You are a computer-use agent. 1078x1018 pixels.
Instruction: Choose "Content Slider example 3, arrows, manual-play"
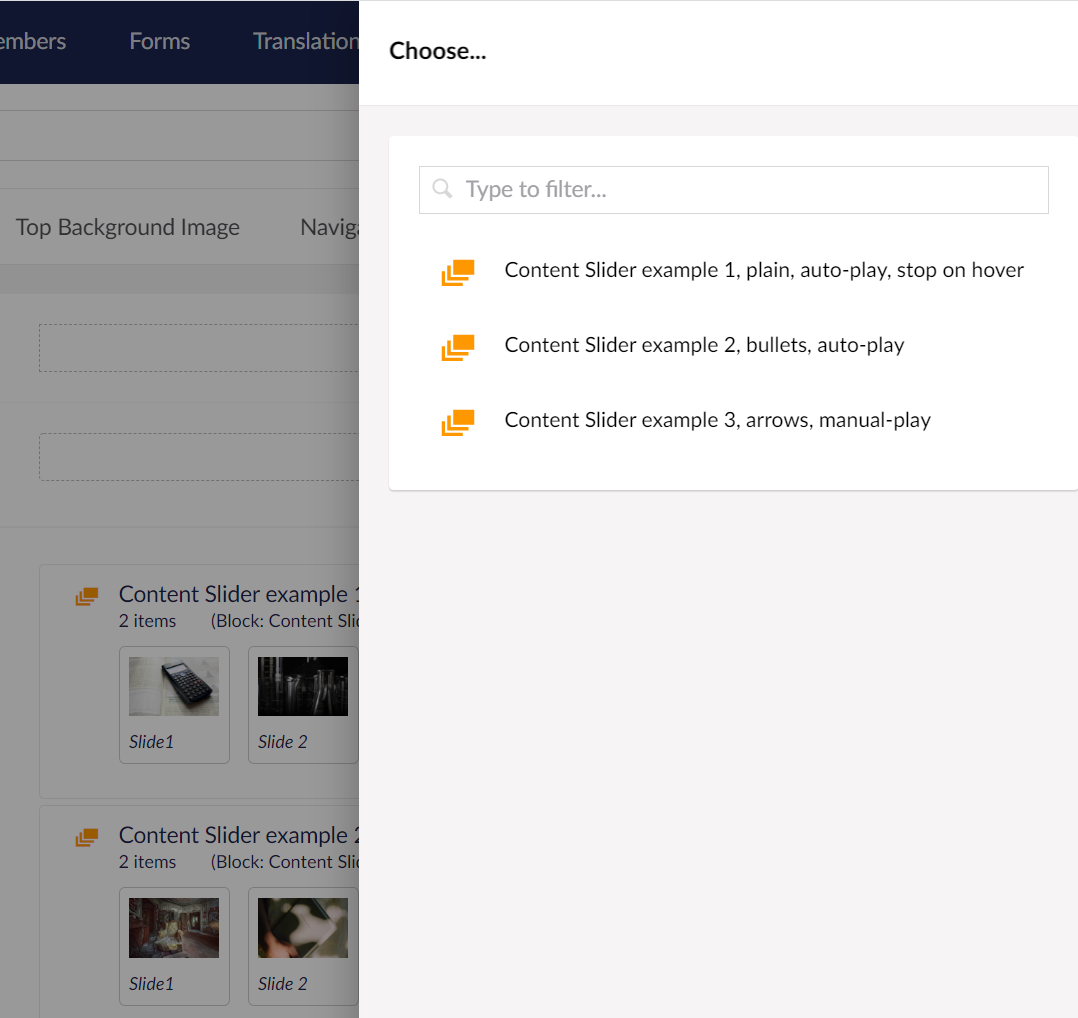[x=717, y=420]
